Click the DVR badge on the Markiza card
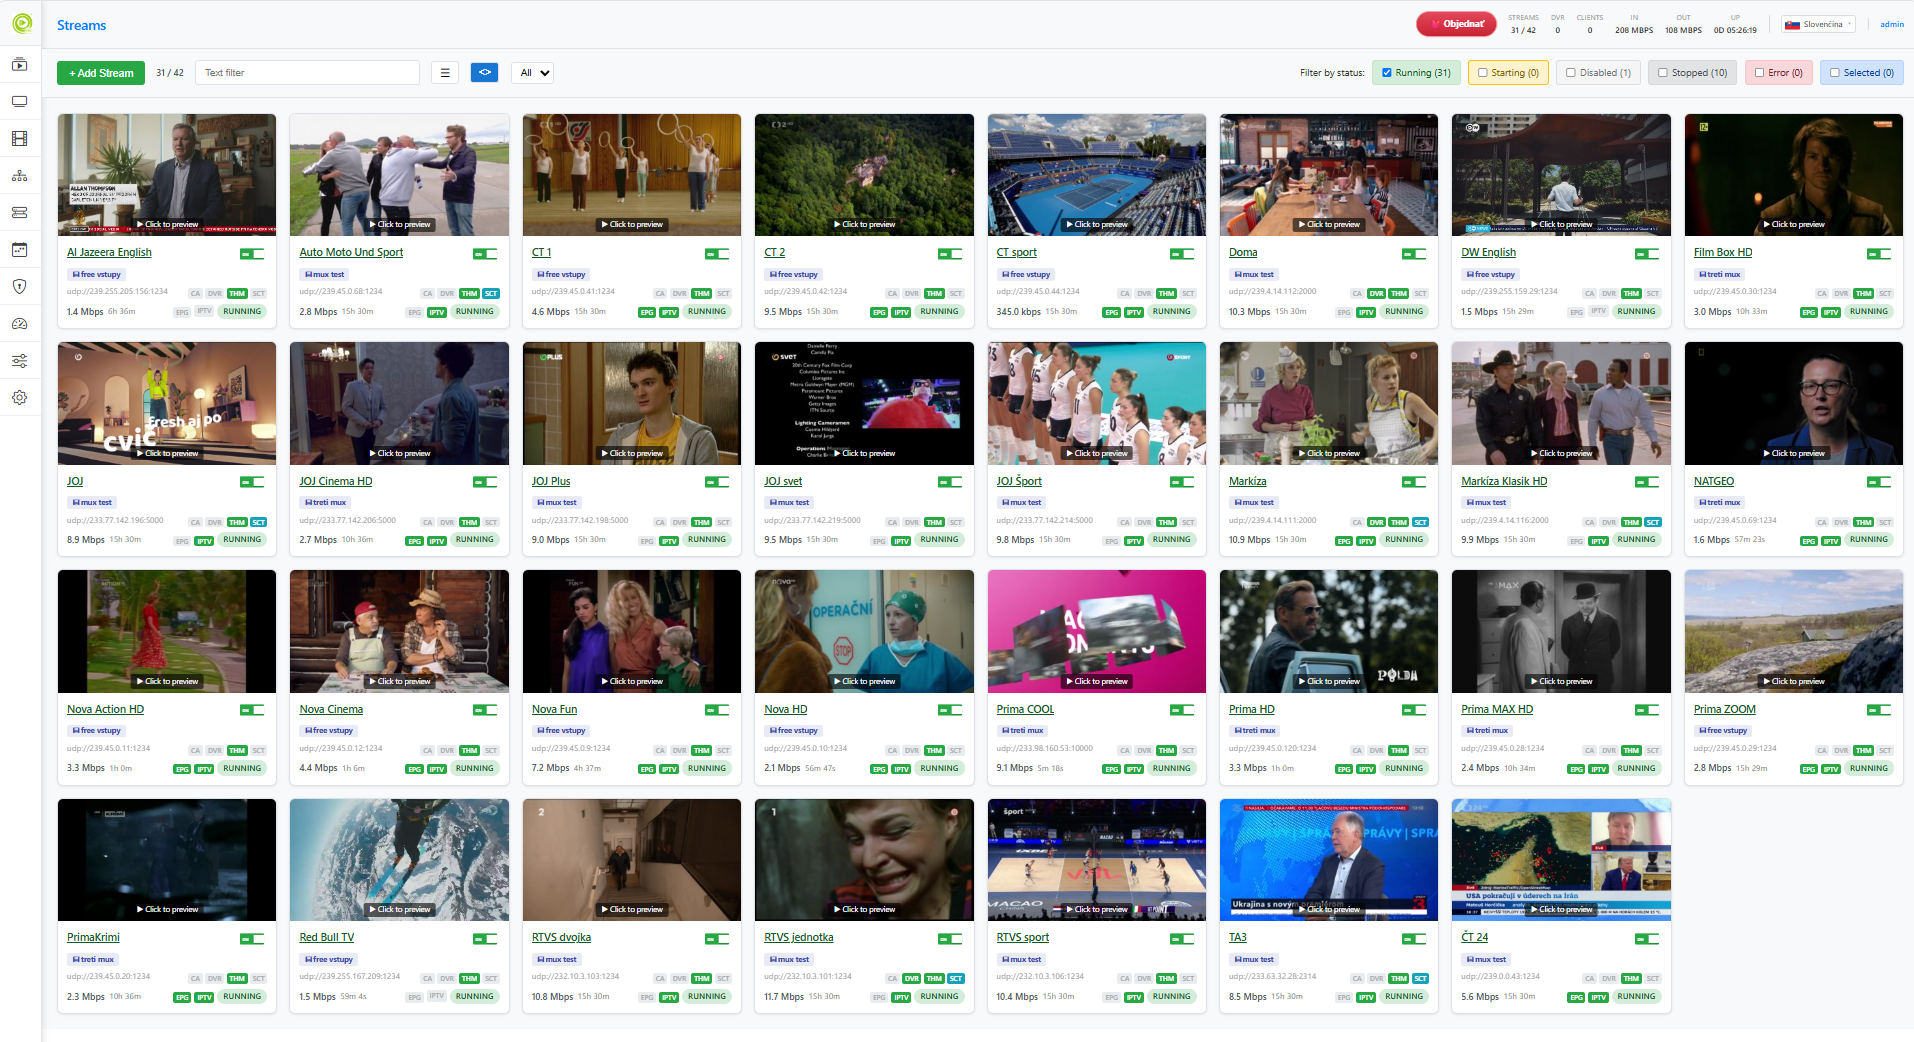This screenshot has width=1914, height=1042. [x=1377, y=523]
